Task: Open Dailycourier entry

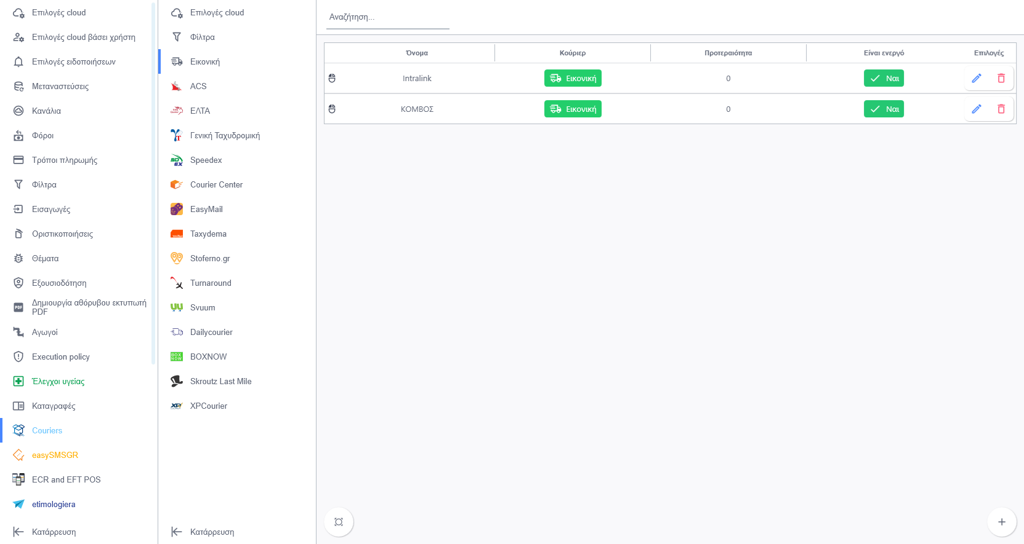Action: (211, 332)
